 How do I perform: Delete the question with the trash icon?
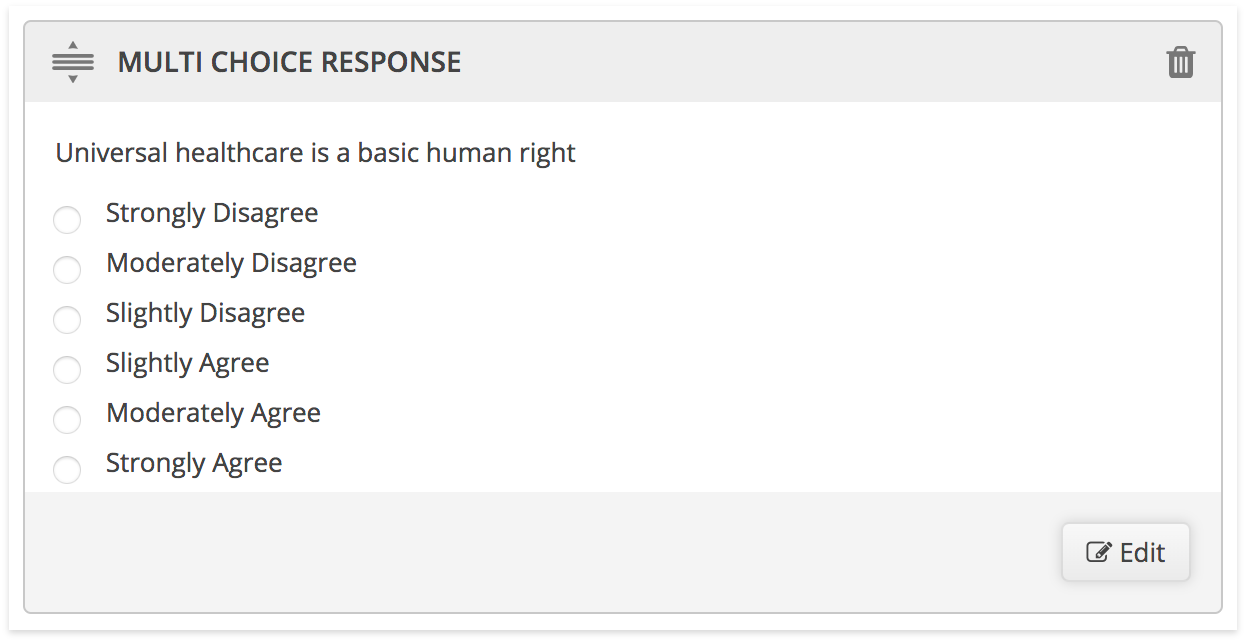coord(1181,62)
